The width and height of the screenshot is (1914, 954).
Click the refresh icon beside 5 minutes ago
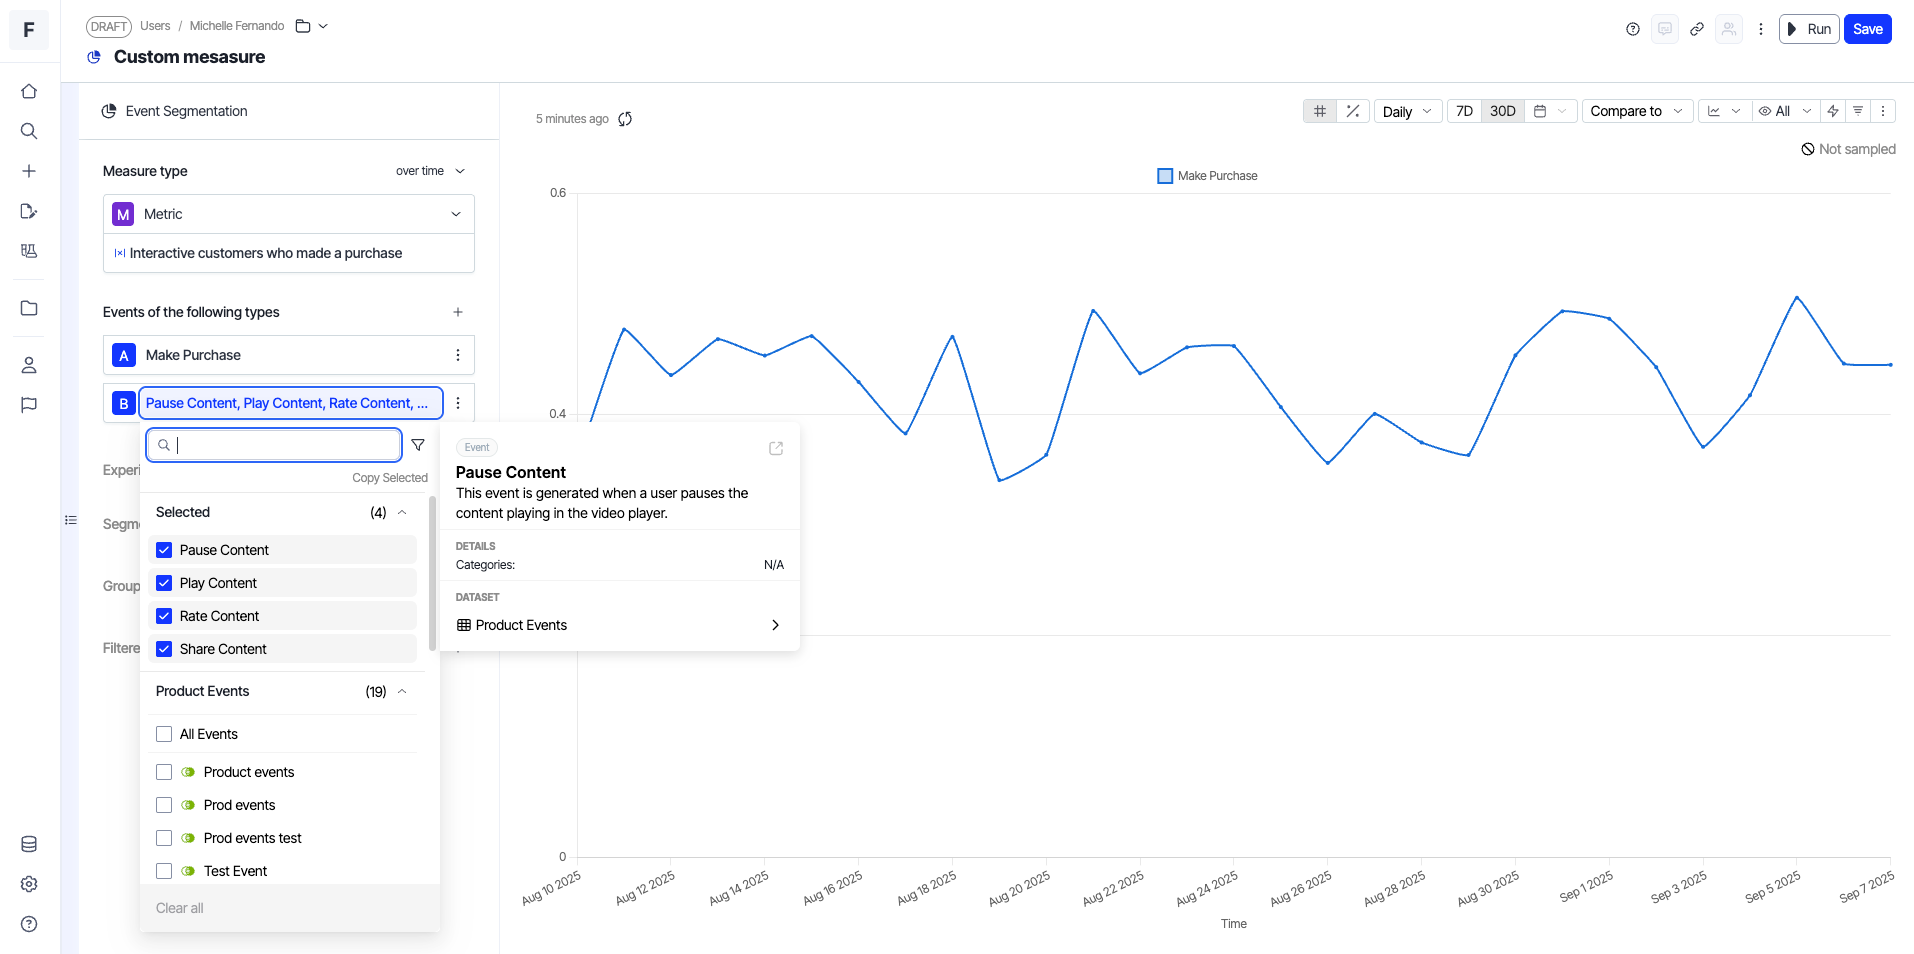click(x=625, y=119)
